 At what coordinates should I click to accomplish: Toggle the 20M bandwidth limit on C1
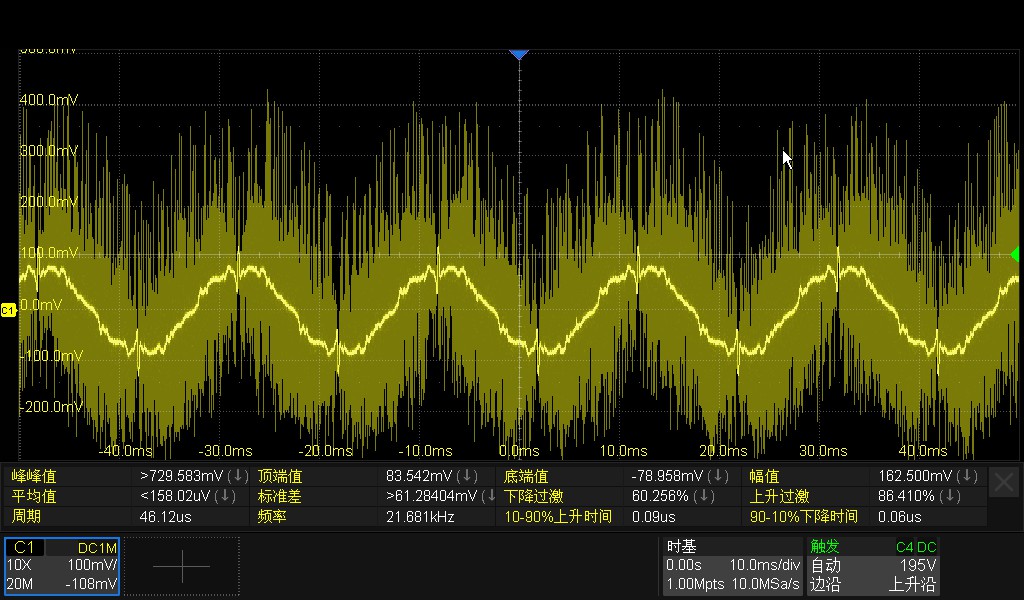22,584
